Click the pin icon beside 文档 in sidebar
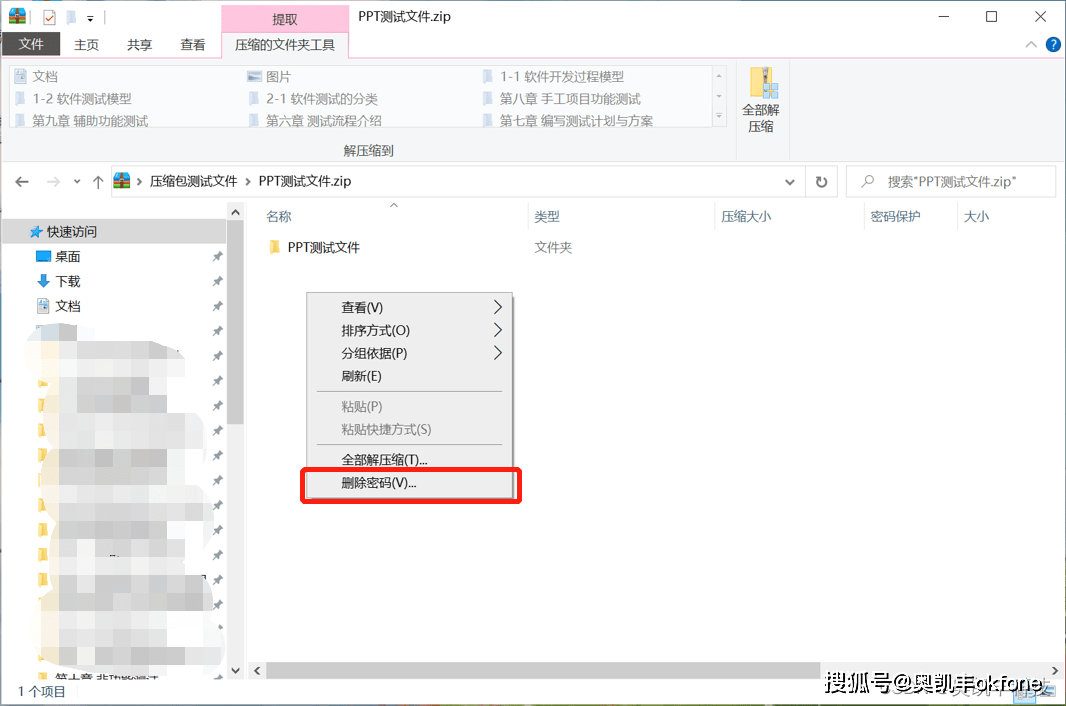The height and width of the screenshot is (706, 1066). (217, 306)
